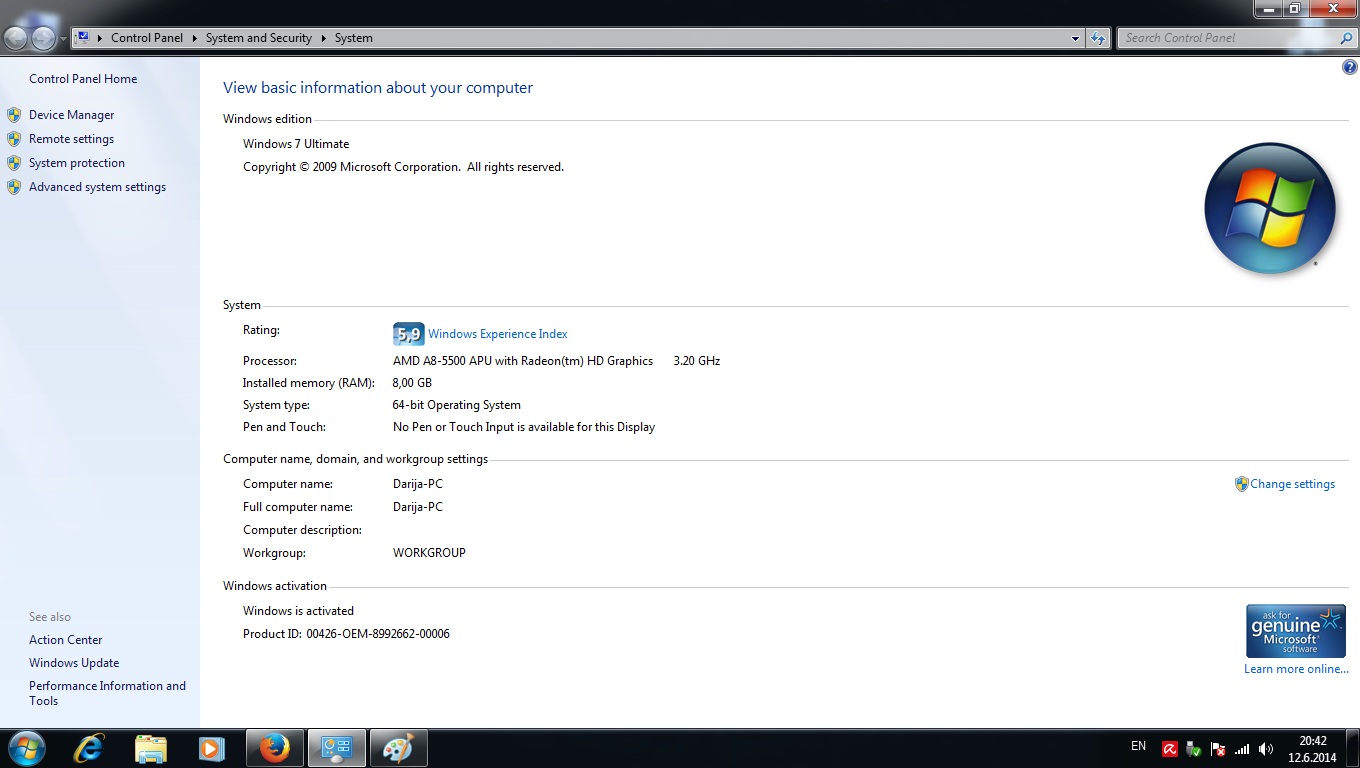Image resolution: width=1360 pixels, height=768 pixels.
Task: Click the magnifier icon in the search box
Action: (x=1345, y=38)
